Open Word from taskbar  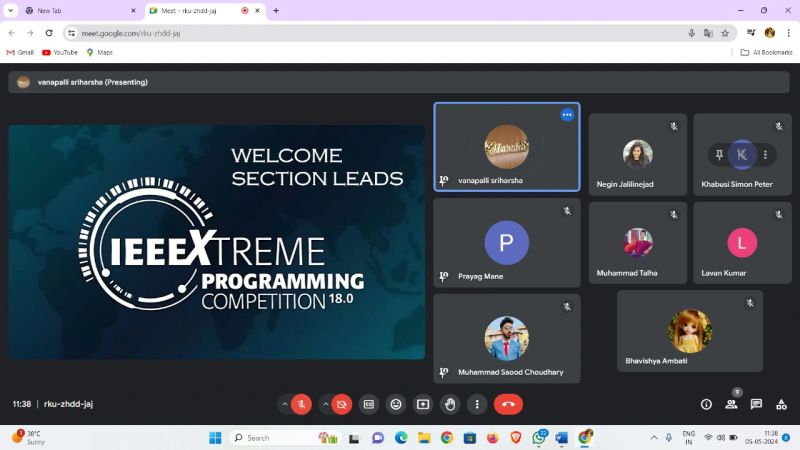[562, 438]
